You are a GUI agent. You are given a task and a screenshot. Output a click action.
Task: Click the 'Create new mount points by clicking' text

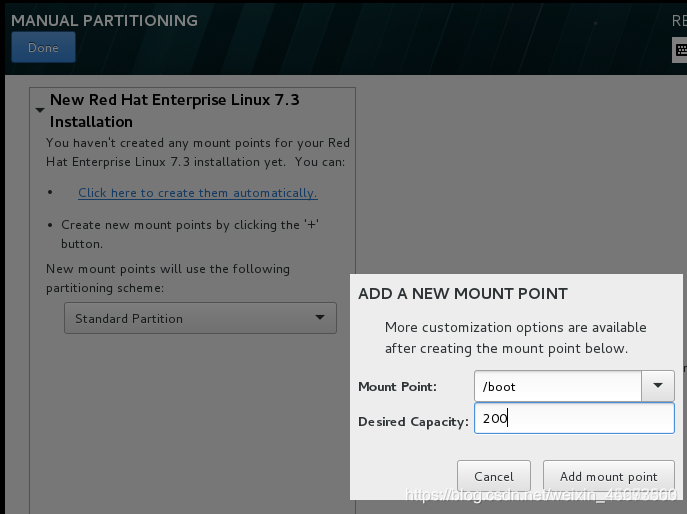pyautogui.click(x=190, y=234)
